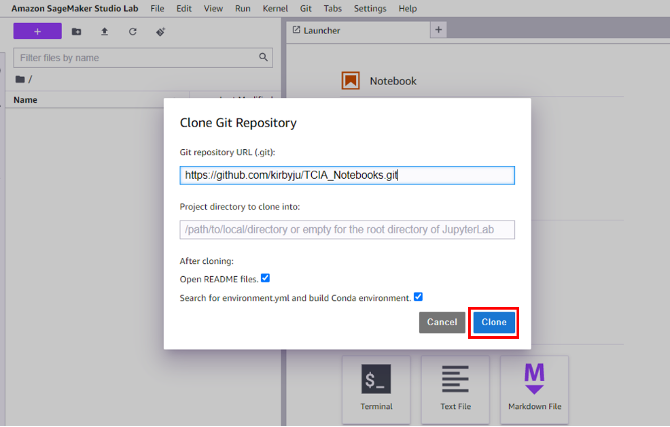
Task: Click the Git repository URL input field
Action: pos(347,175)
